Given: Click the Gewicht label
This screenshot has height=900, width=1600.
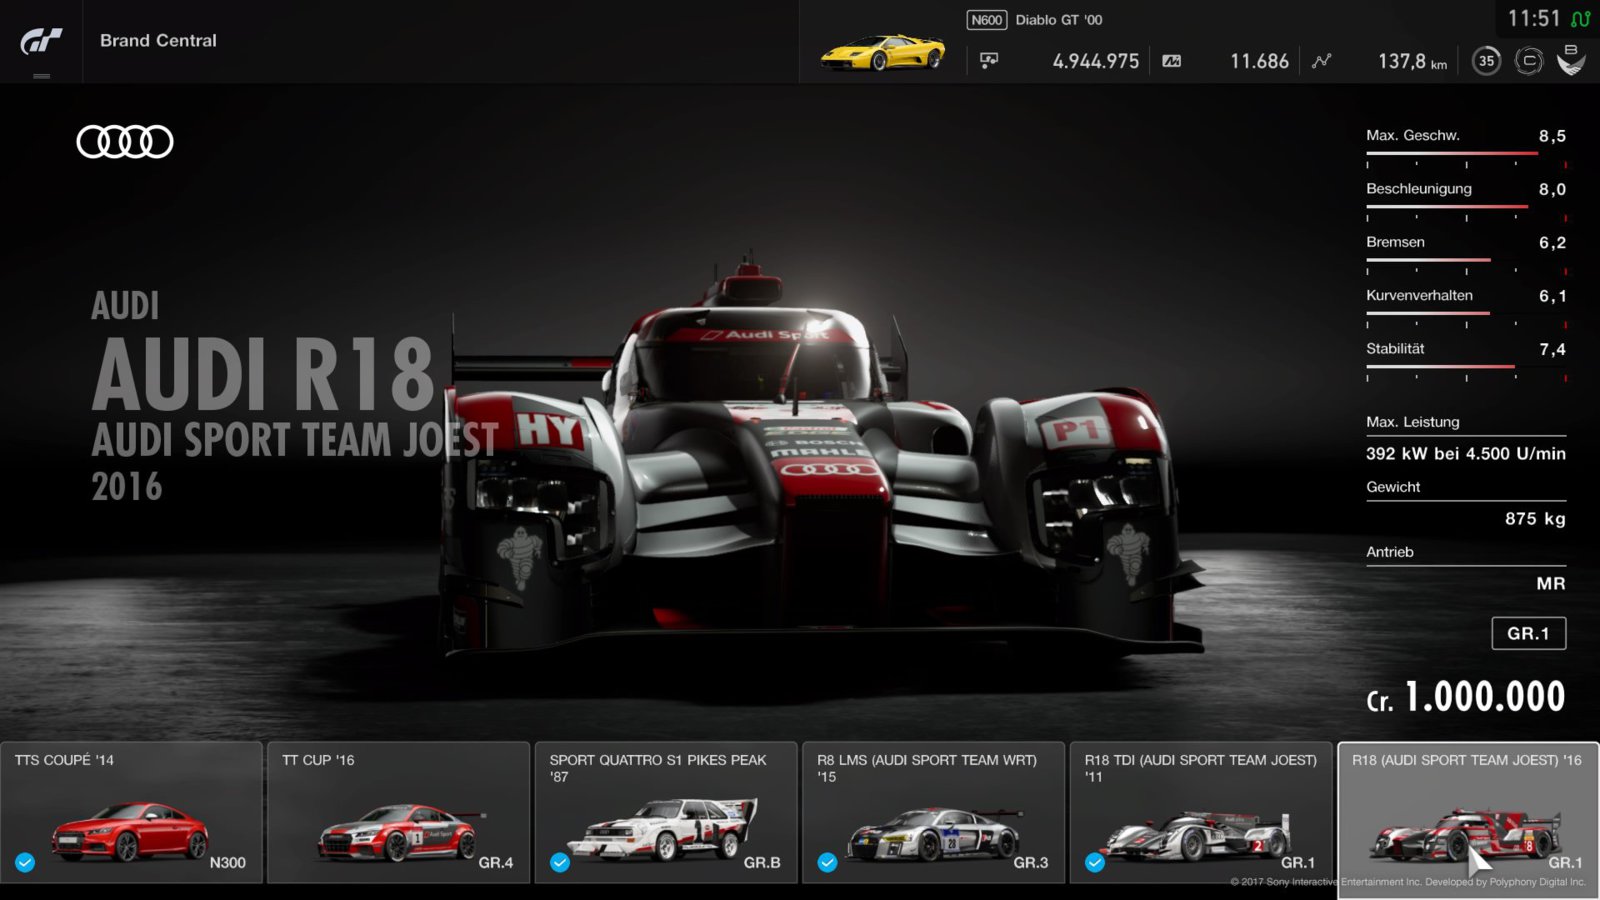Looking at the screenshot, I should click(1393, 487).
